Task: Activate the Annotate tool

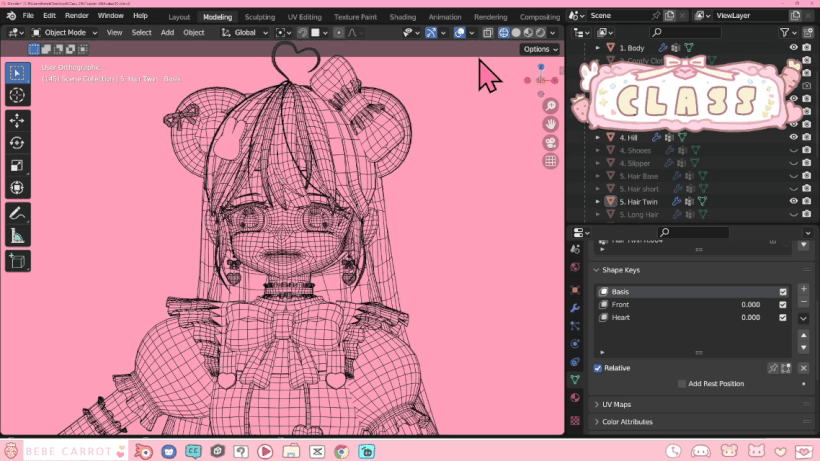Action: click(17, 213)
